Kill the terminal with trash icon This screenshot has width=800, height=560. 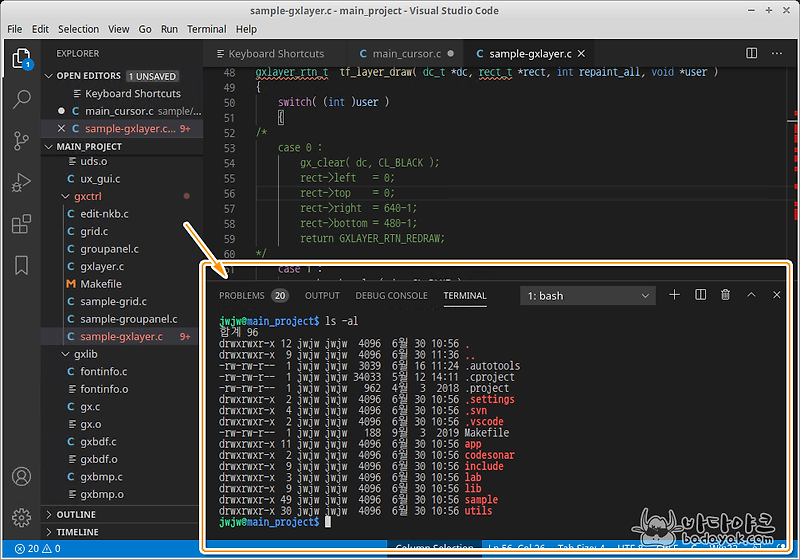(x=725, y=295)
